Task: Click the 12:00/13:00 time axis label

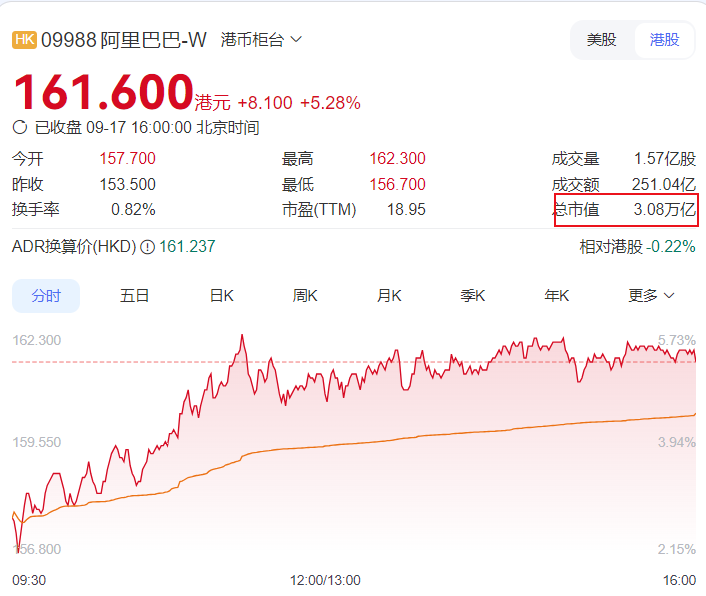Action: point(325,580)
